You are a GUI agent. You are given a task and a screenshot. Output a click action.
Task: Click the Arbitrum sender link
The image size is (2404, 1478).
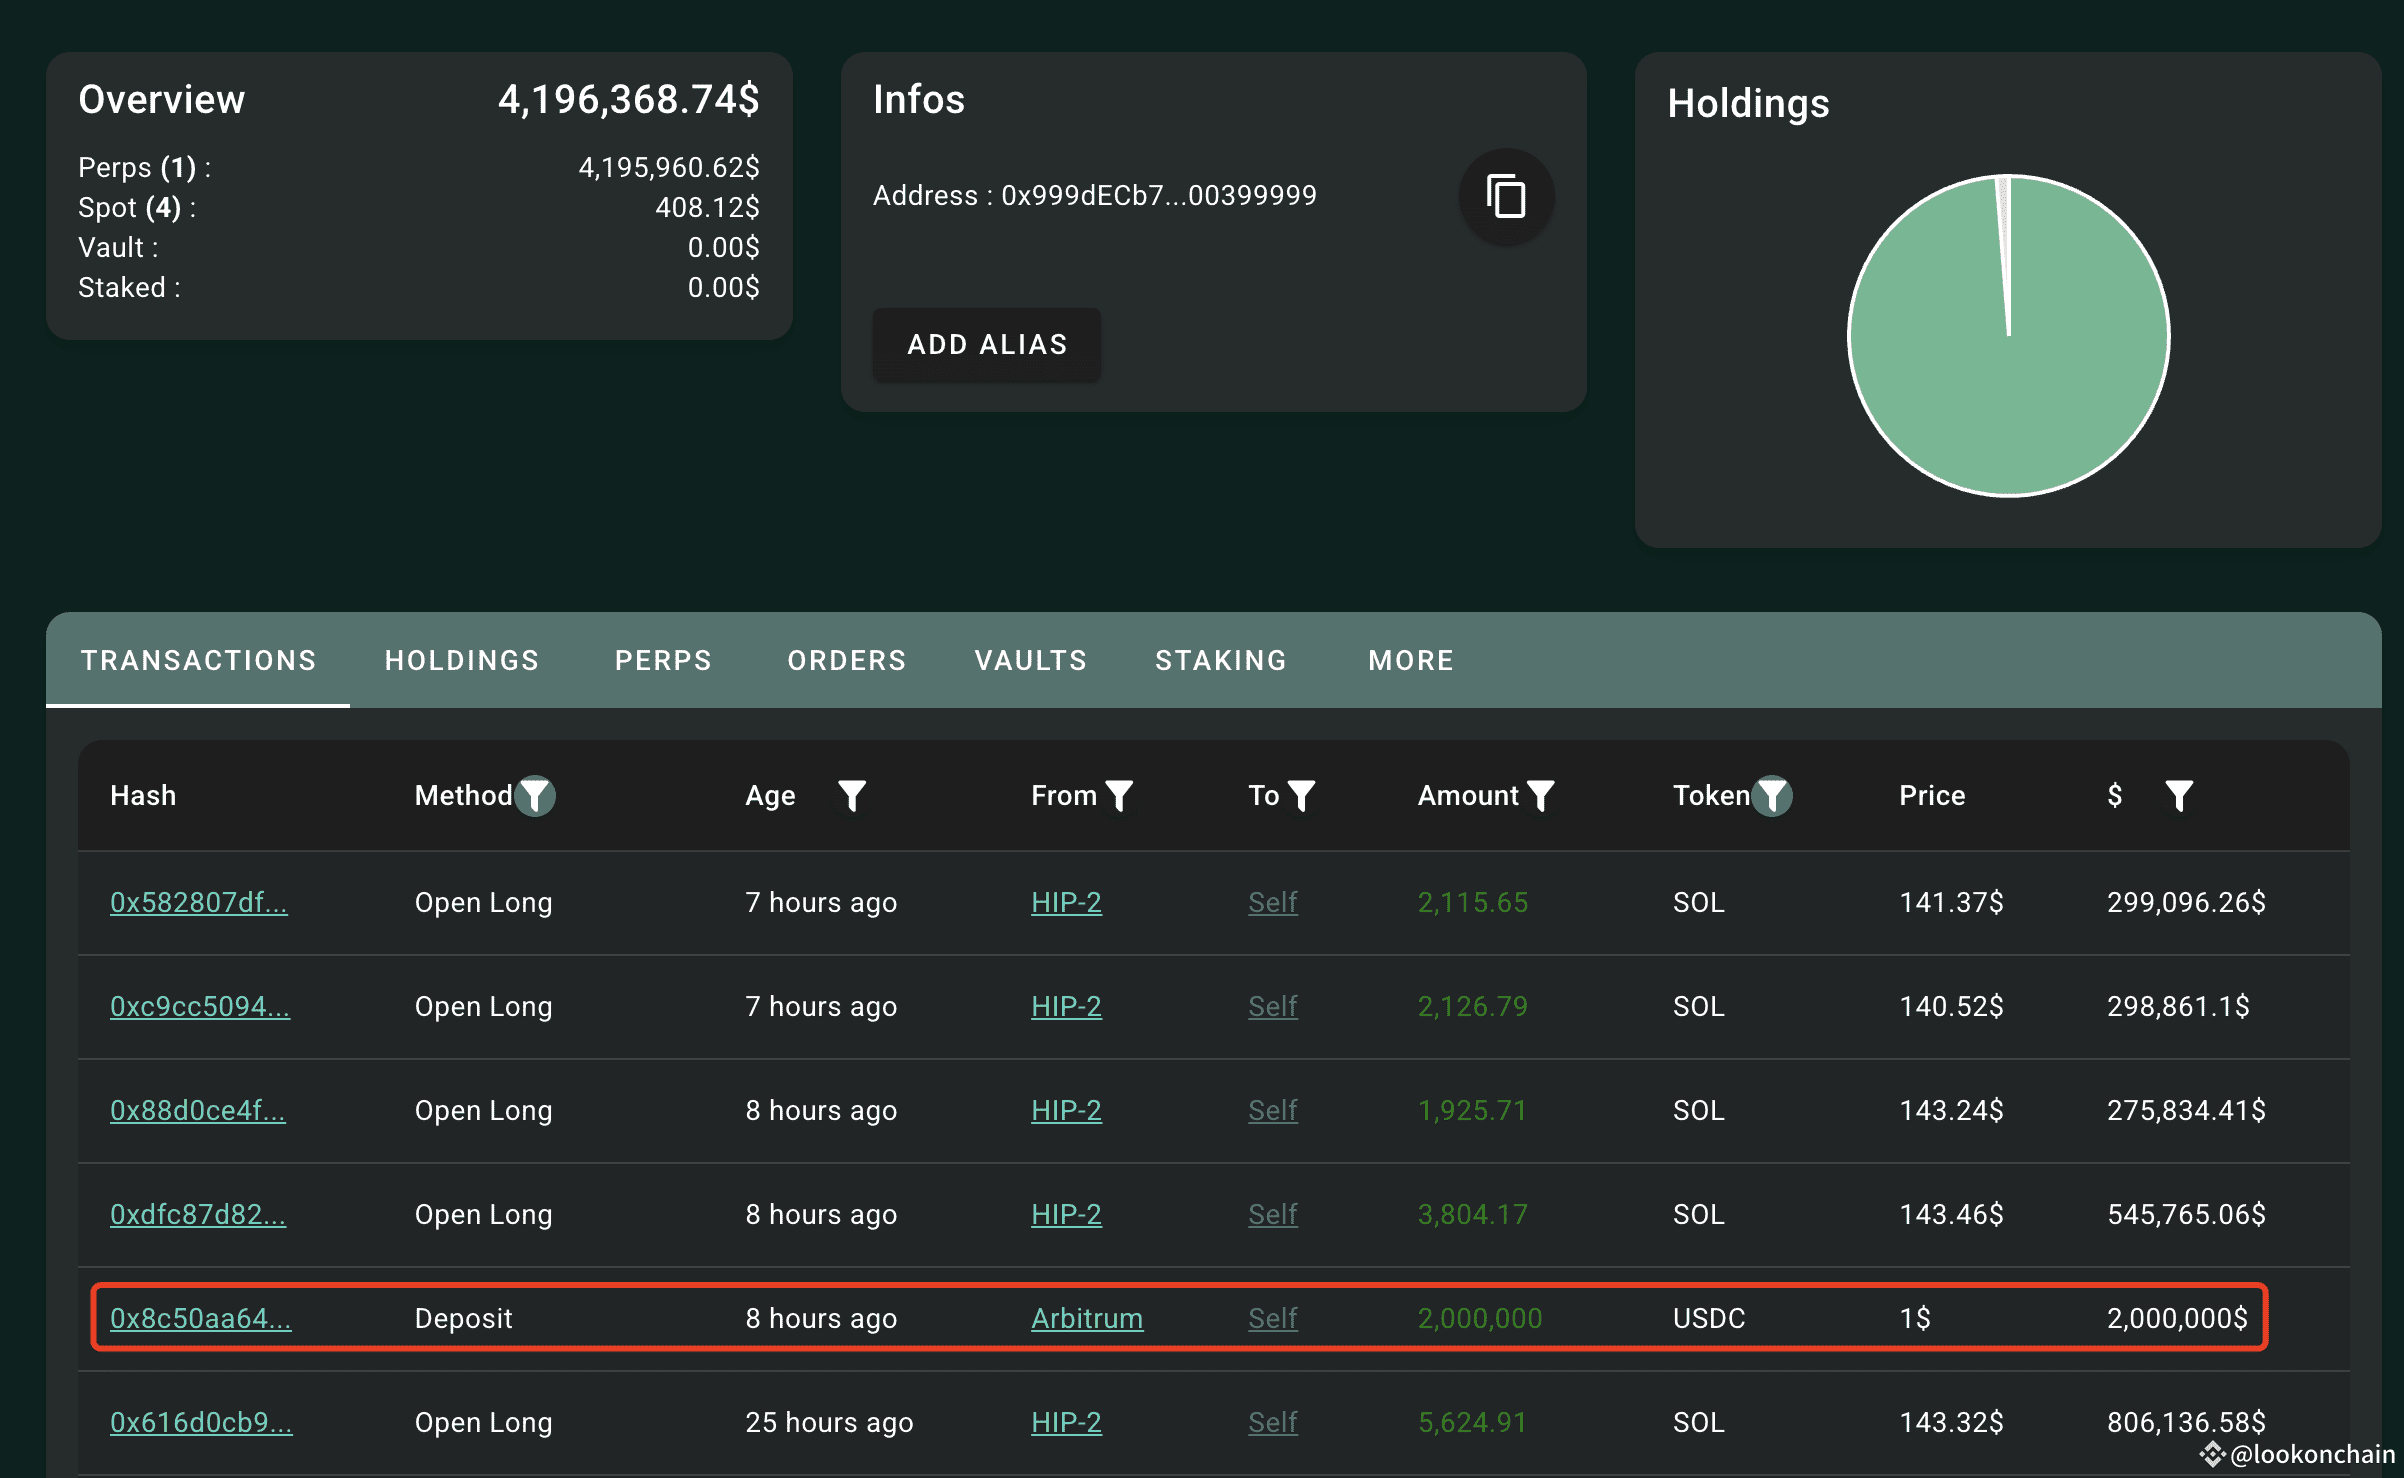[1087, 1318]
